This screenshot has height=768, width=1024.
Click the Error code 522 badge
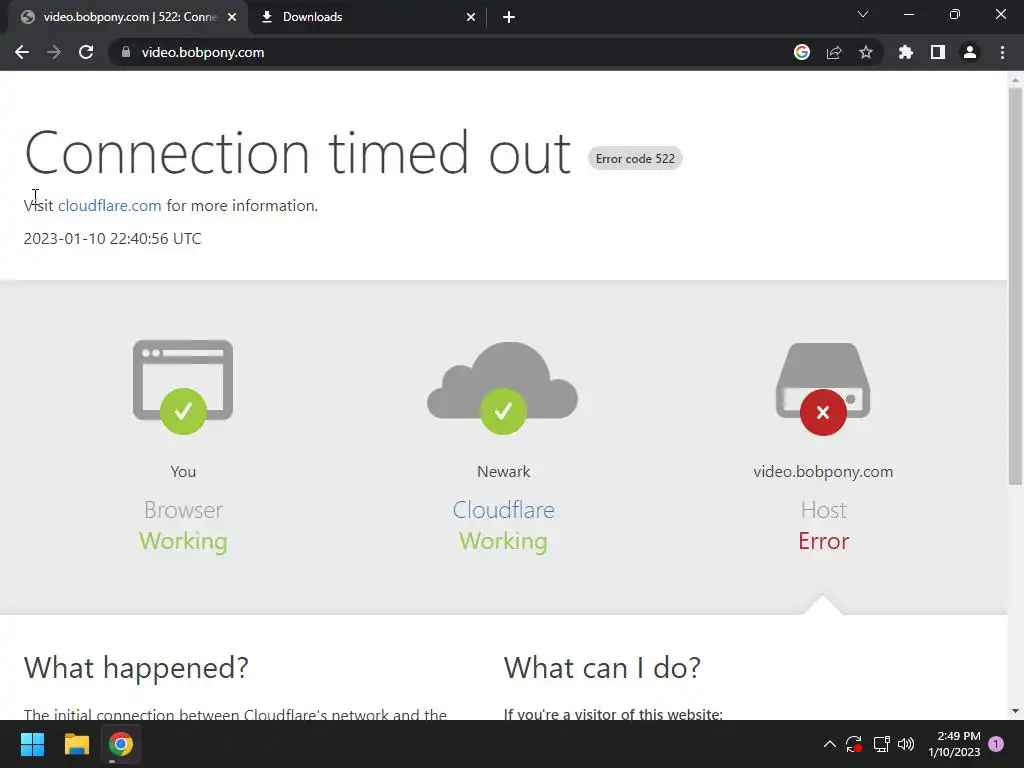(x=635, y=159)
